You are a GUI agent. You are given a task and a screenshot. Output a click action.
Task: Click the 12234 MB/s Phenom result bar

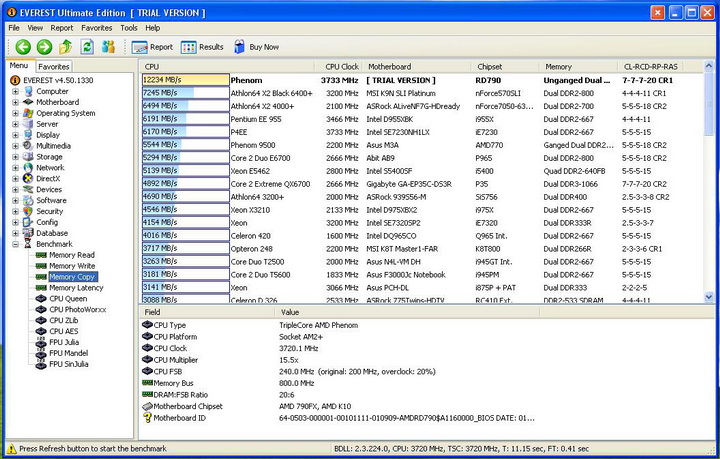(x=186, y=80)
